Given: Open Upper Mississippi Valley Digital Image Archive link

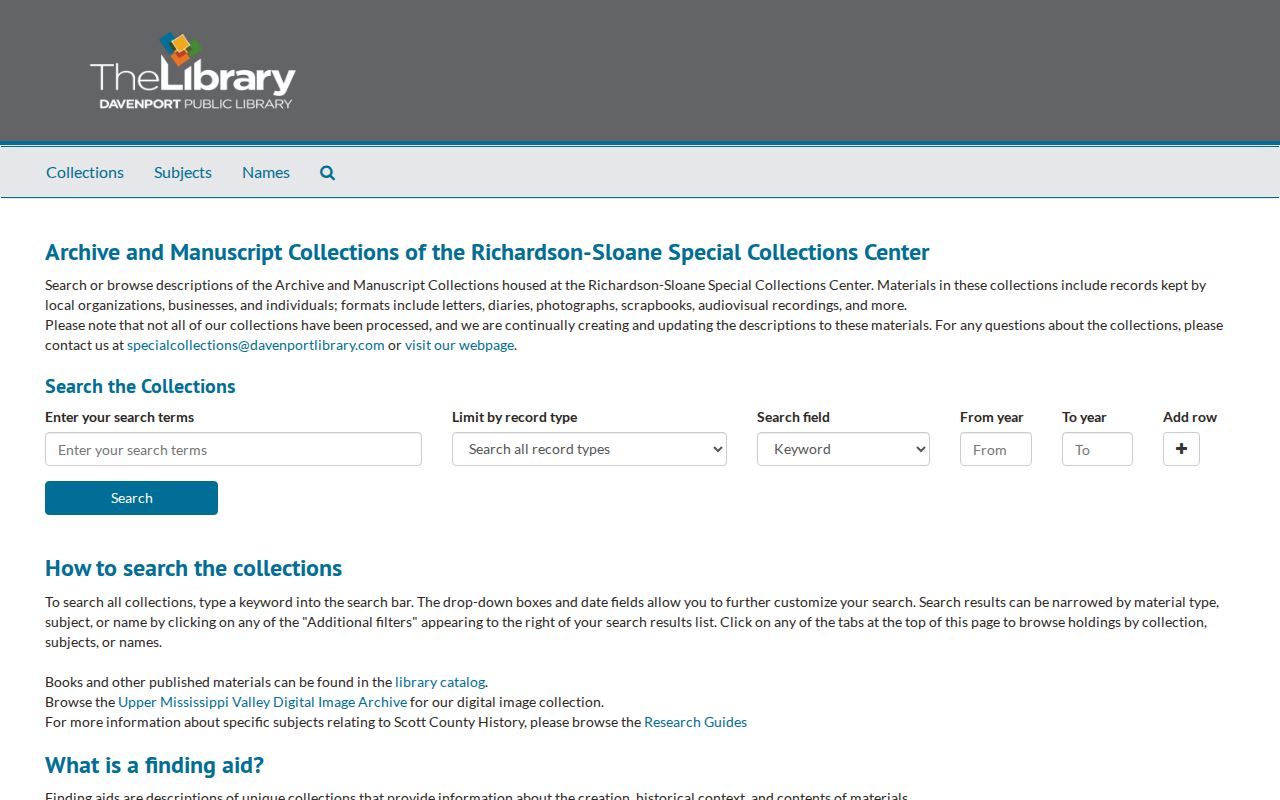Looking at the screenshot, I should click(x=263, y=702).
